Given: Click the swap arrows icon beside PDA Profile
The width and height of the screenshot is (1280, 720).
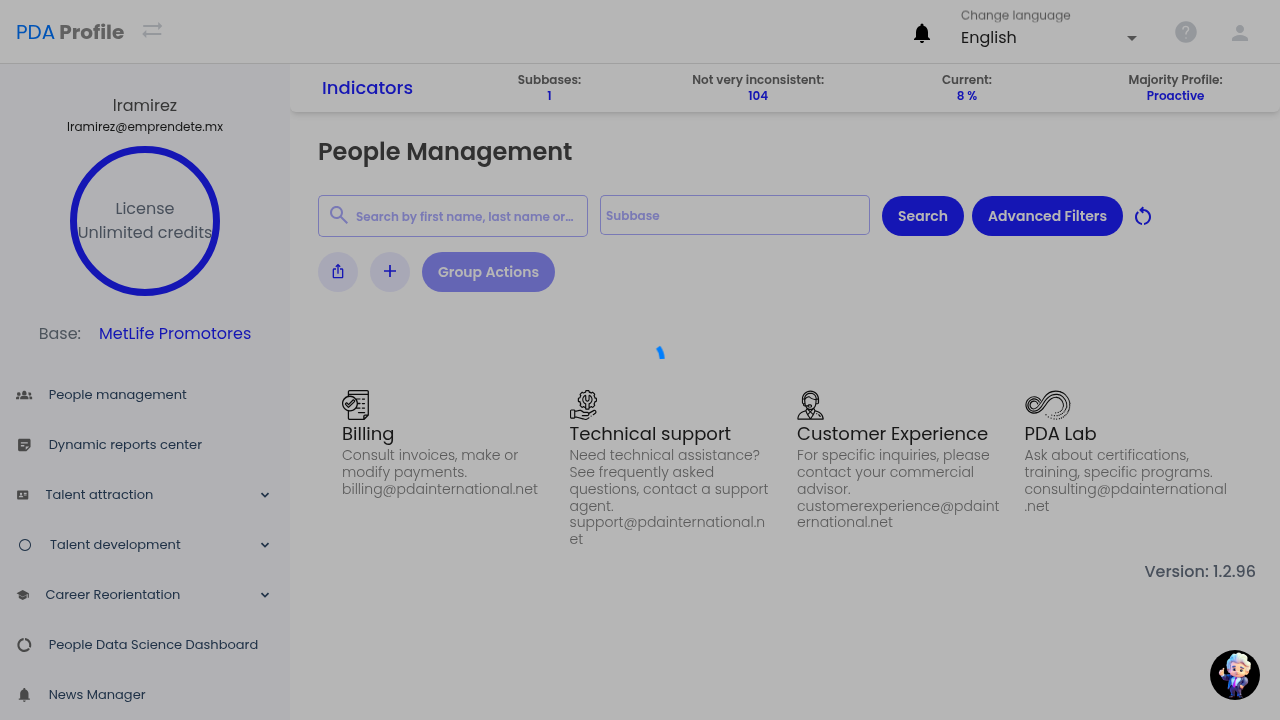Looking at the screenshot, I should (x=152, y=31).
